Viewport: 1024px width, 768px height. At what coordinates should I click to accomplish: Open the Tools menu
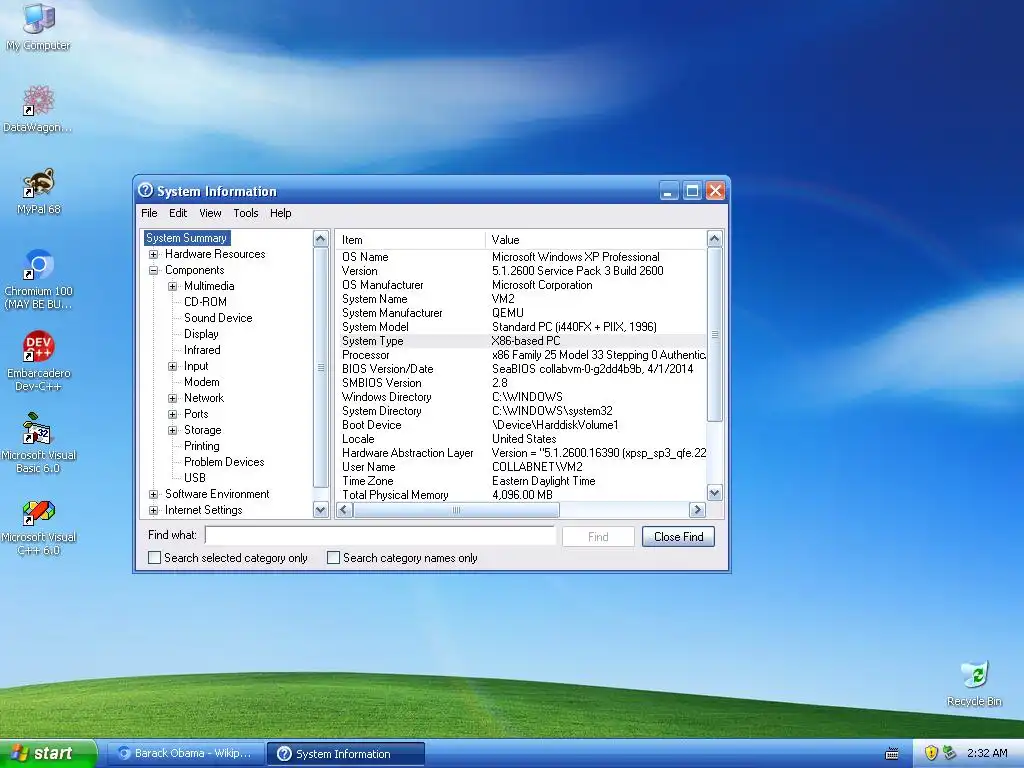pyautogui.click(x=246, y=213)
